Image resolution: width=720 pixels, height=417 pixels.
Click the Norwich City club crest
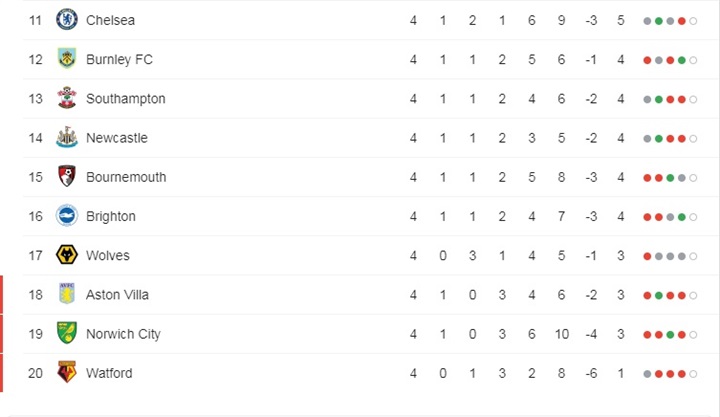(67, 333)
